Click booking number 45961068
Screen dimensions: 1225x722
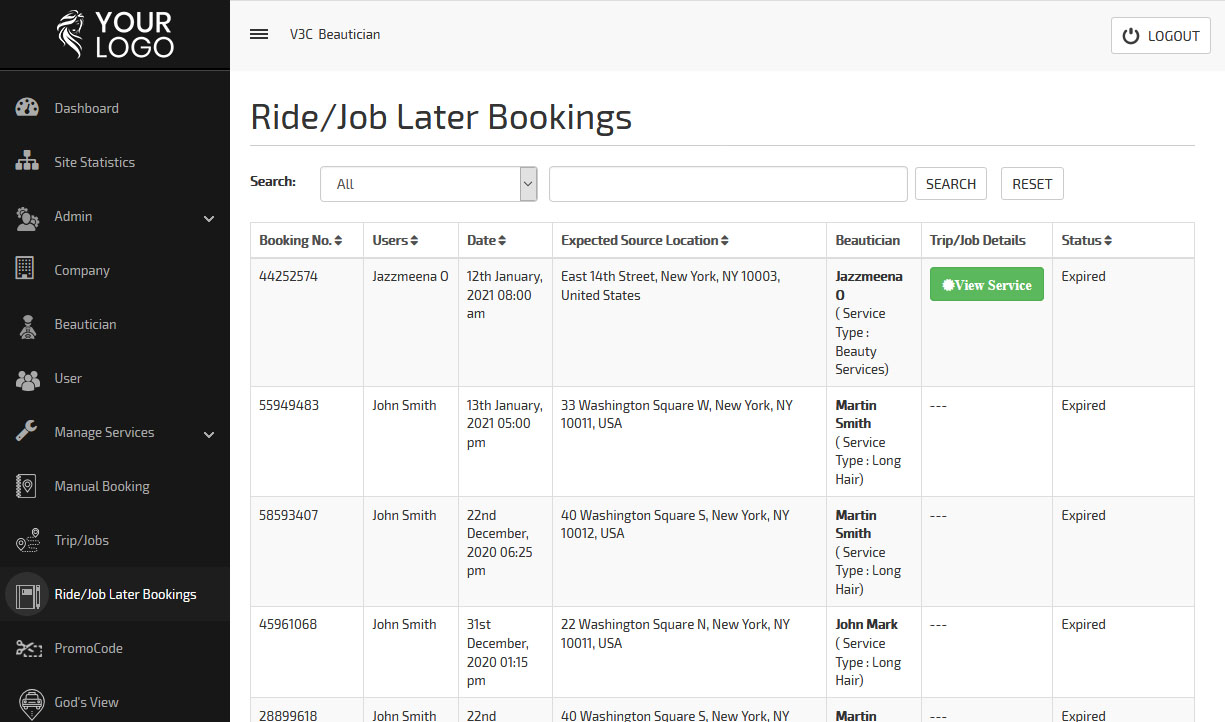click(288, 624)
